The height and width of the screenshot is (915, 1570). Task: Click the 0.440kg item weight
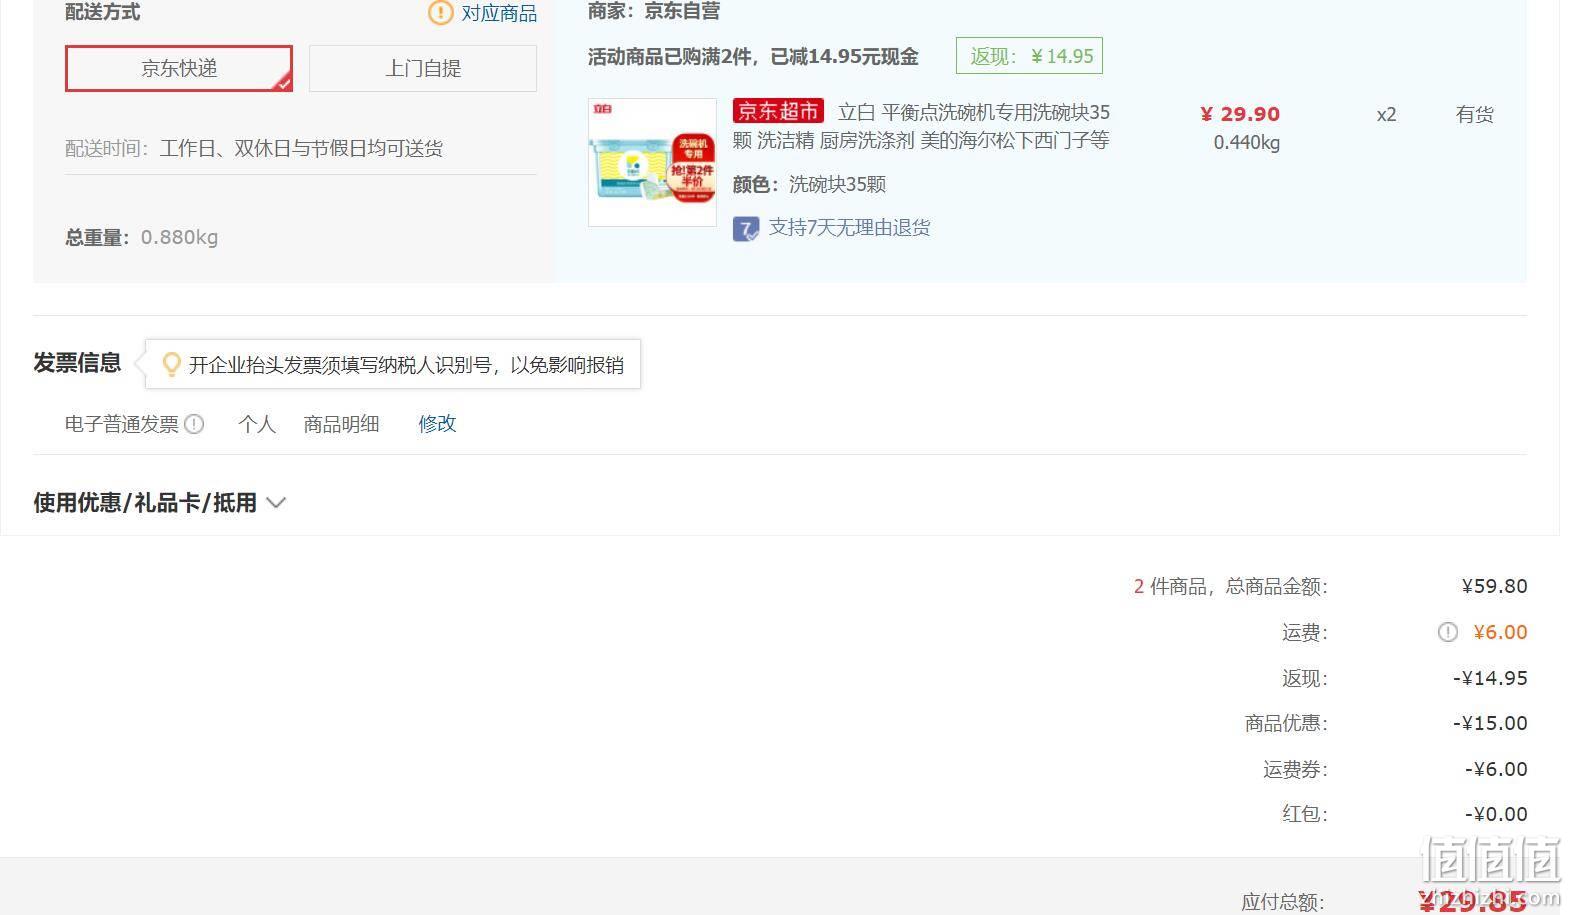point(1247,143)
